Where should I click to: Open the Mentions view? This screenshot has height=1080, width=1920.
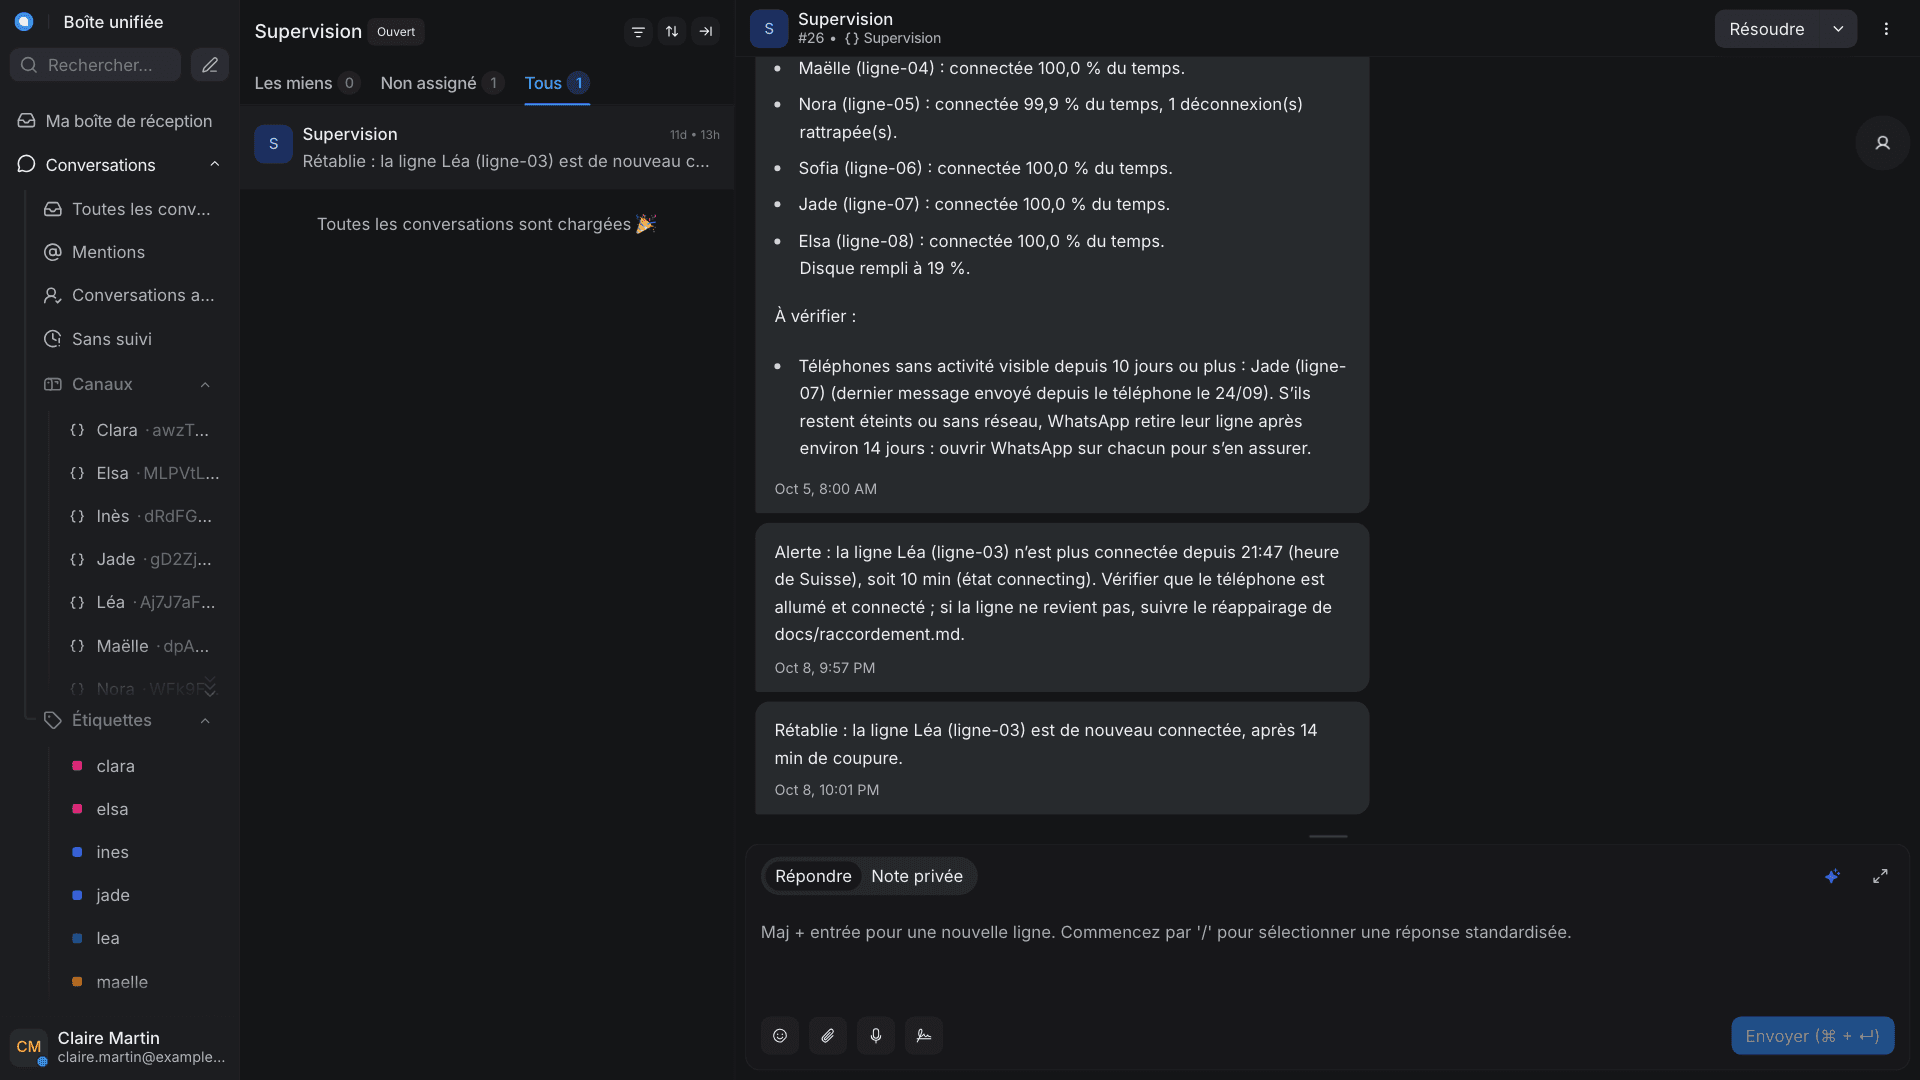pos(130,252)
